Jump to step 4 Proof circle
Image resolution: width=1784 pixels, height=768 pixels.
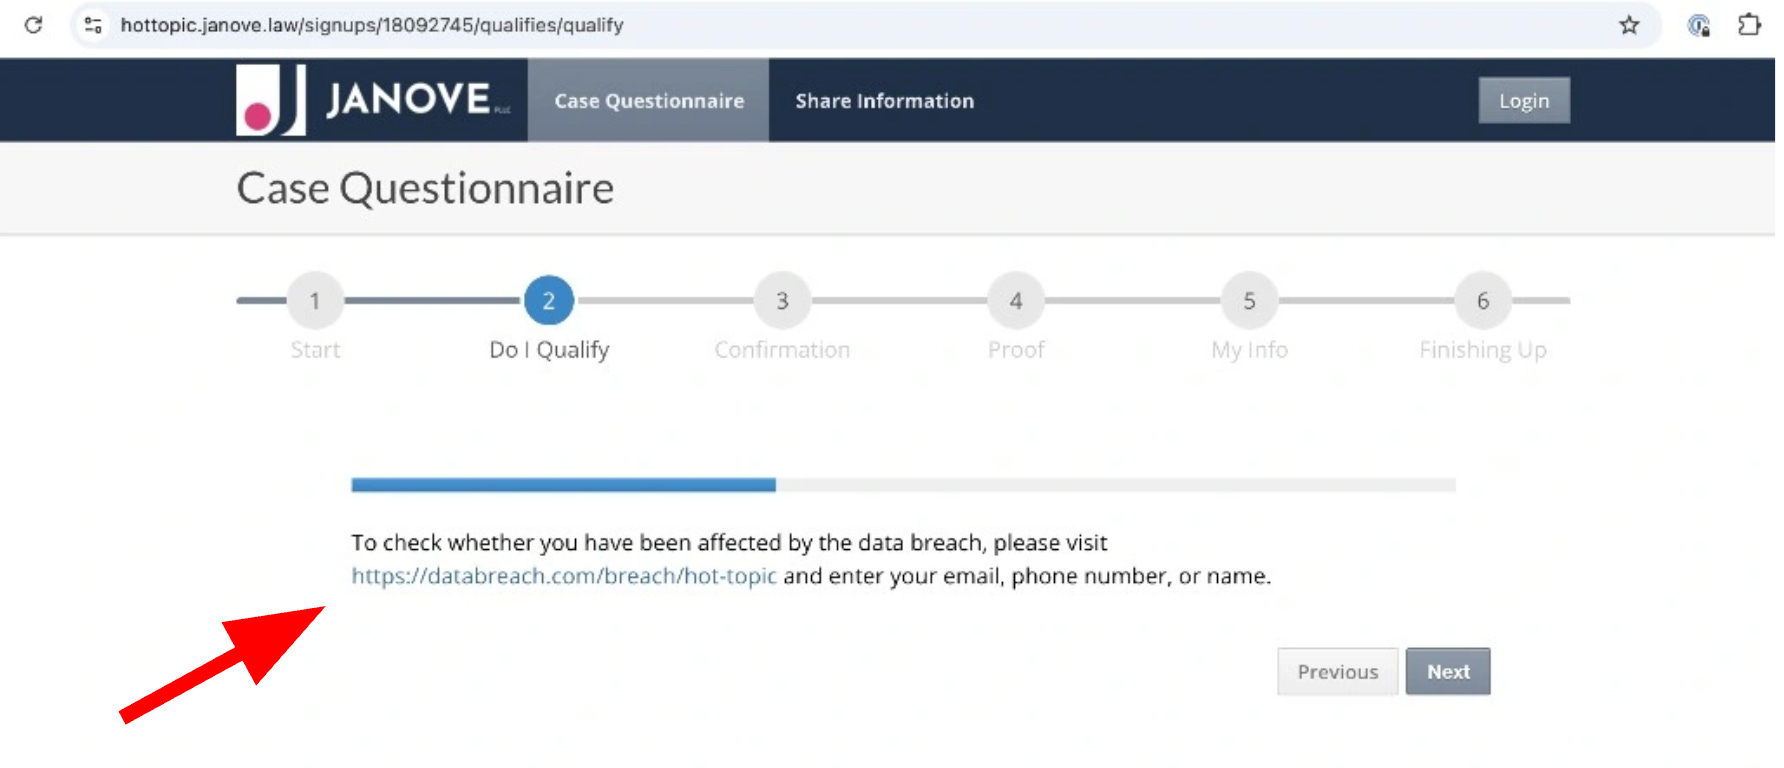click(1016, 300)
